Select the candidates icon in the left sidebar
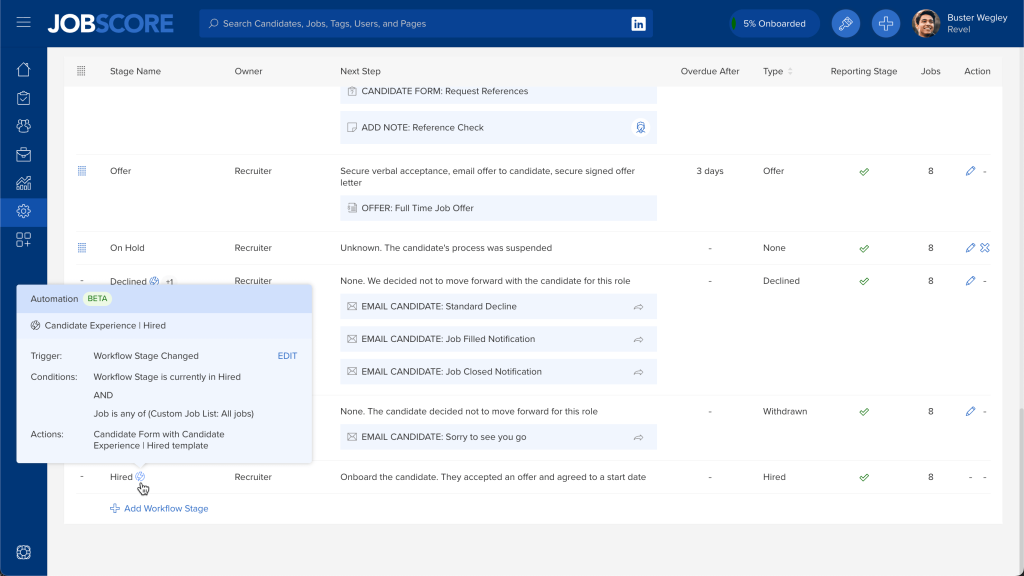Screen dimensions: 1024x576 point(23,125)
